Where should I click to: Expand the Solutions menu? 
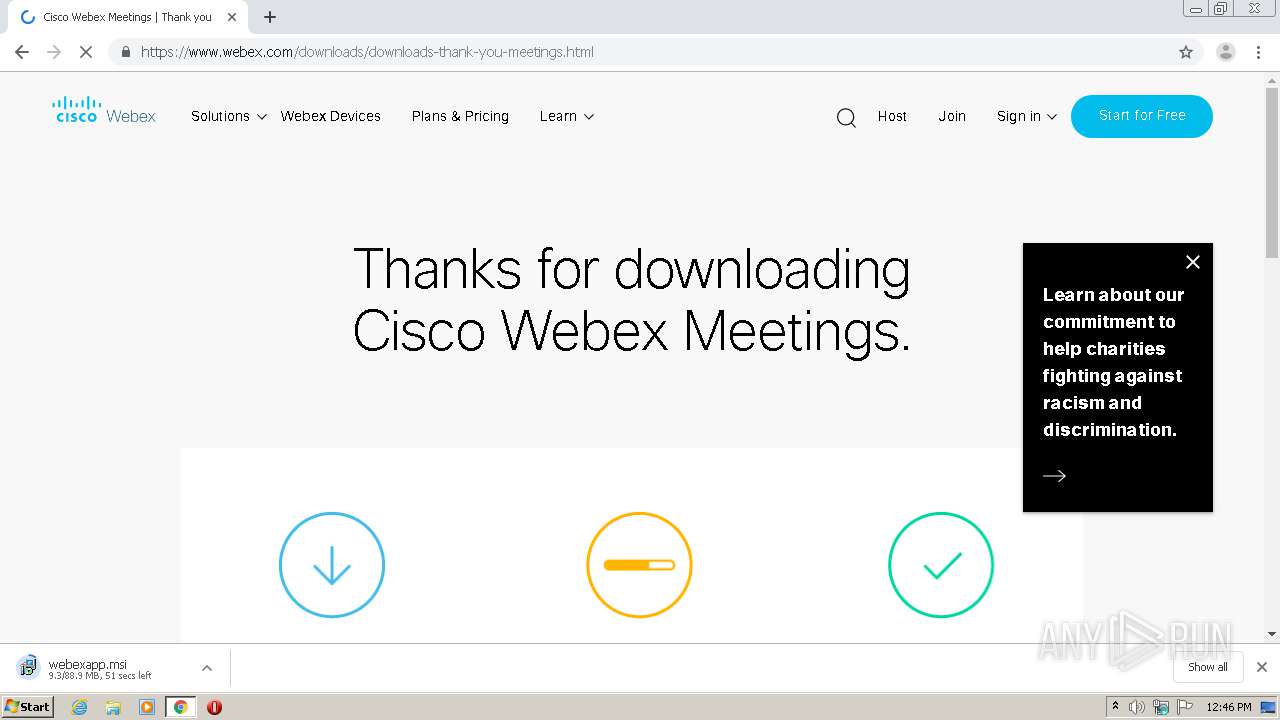pyautogui.click(x=229, y=116)
